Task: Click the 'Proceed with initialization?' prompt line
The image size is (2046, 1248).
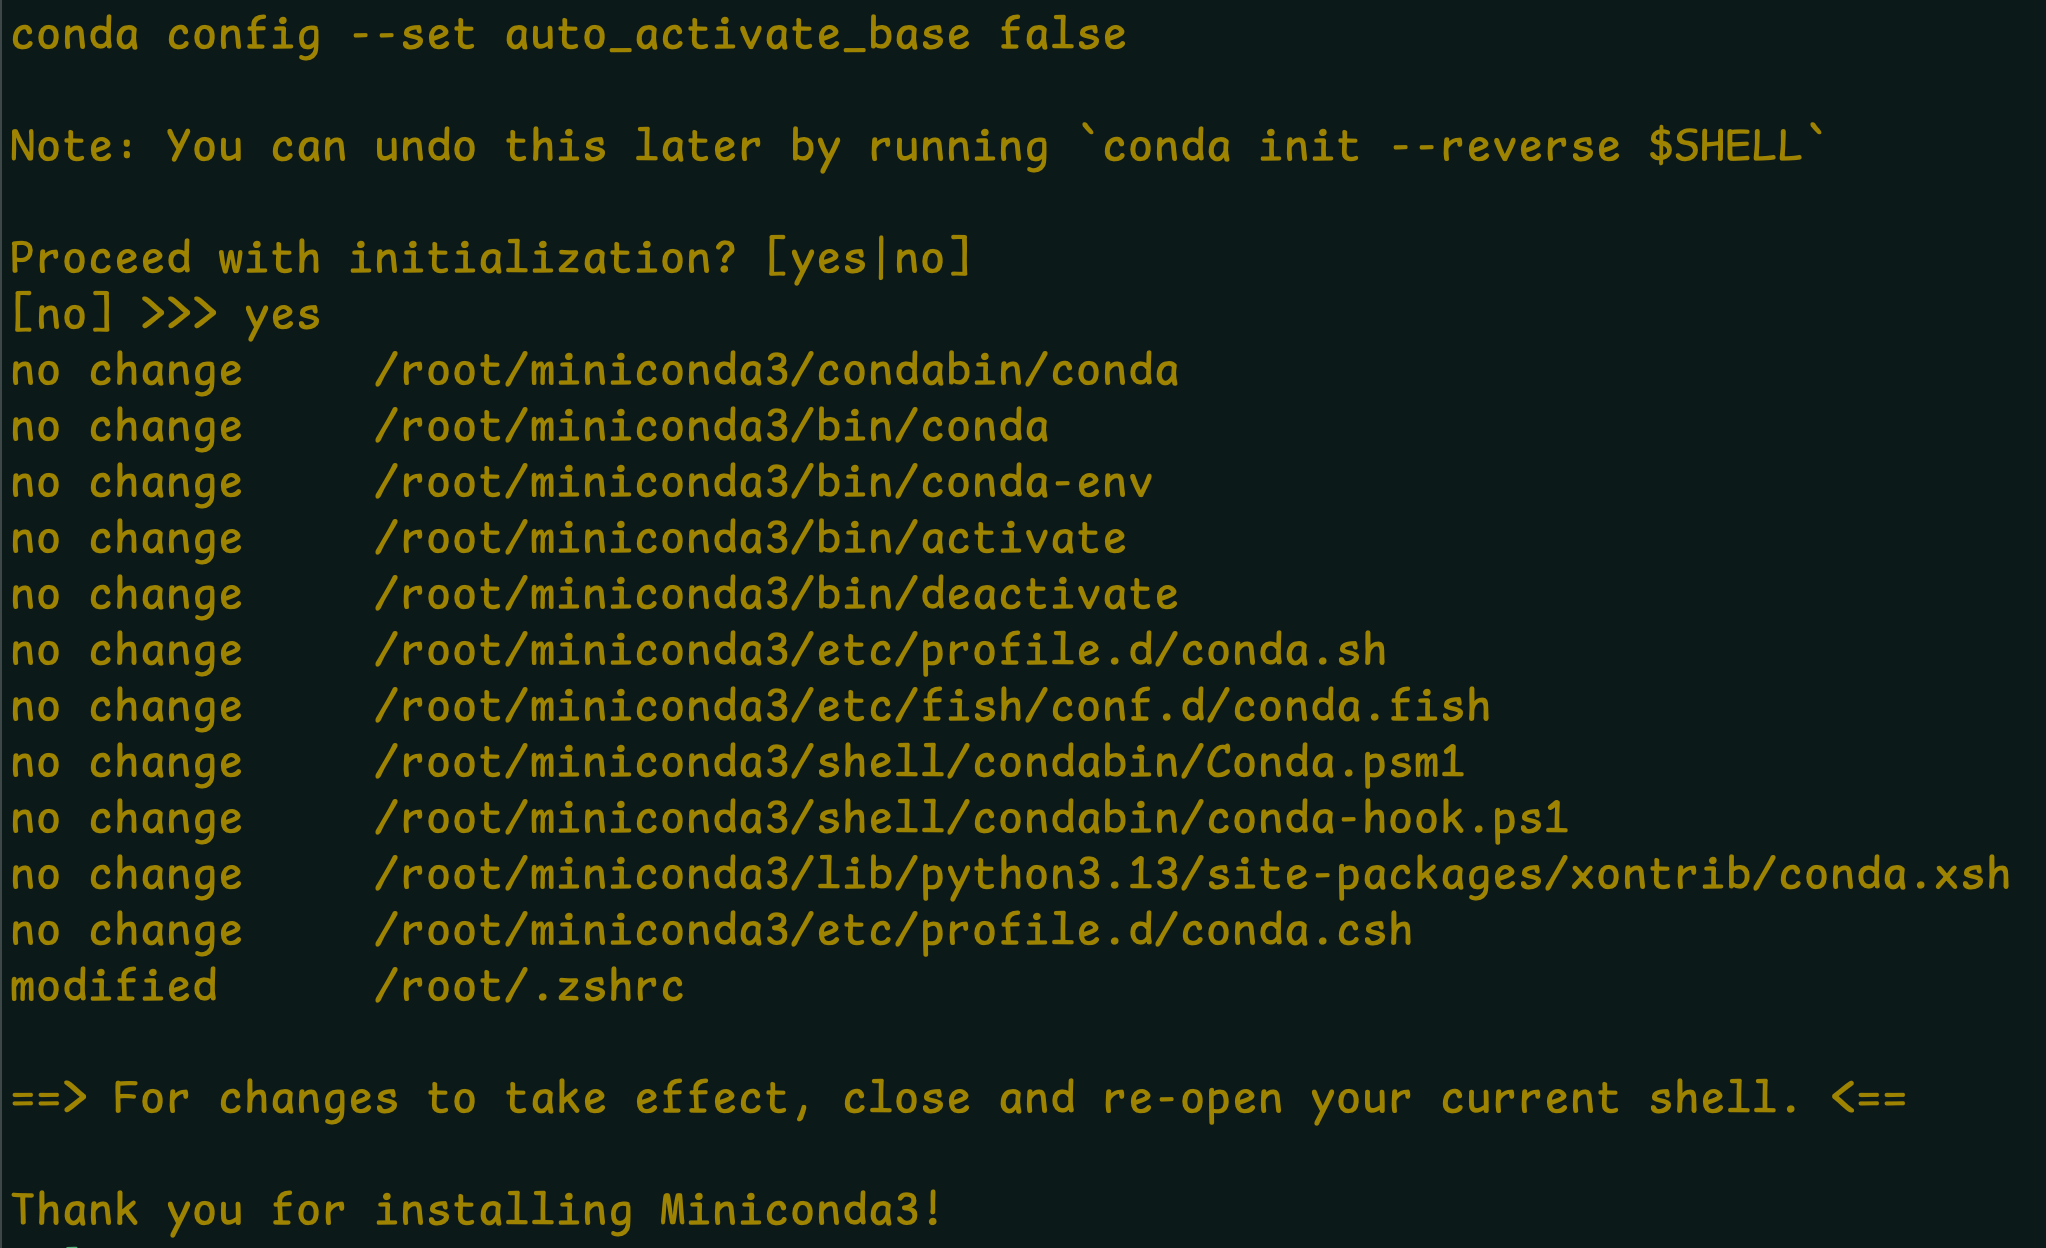Action: 372,259
